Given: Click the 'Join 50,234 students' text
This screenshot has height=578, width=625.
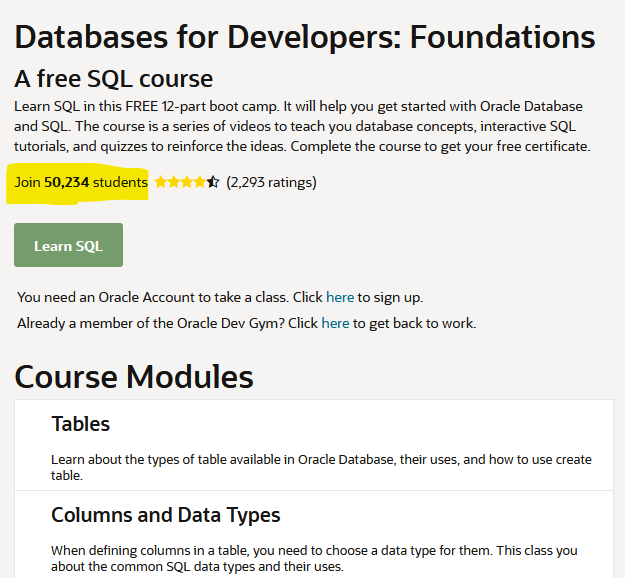Looking at the screenshot, I should coord(81,182).
